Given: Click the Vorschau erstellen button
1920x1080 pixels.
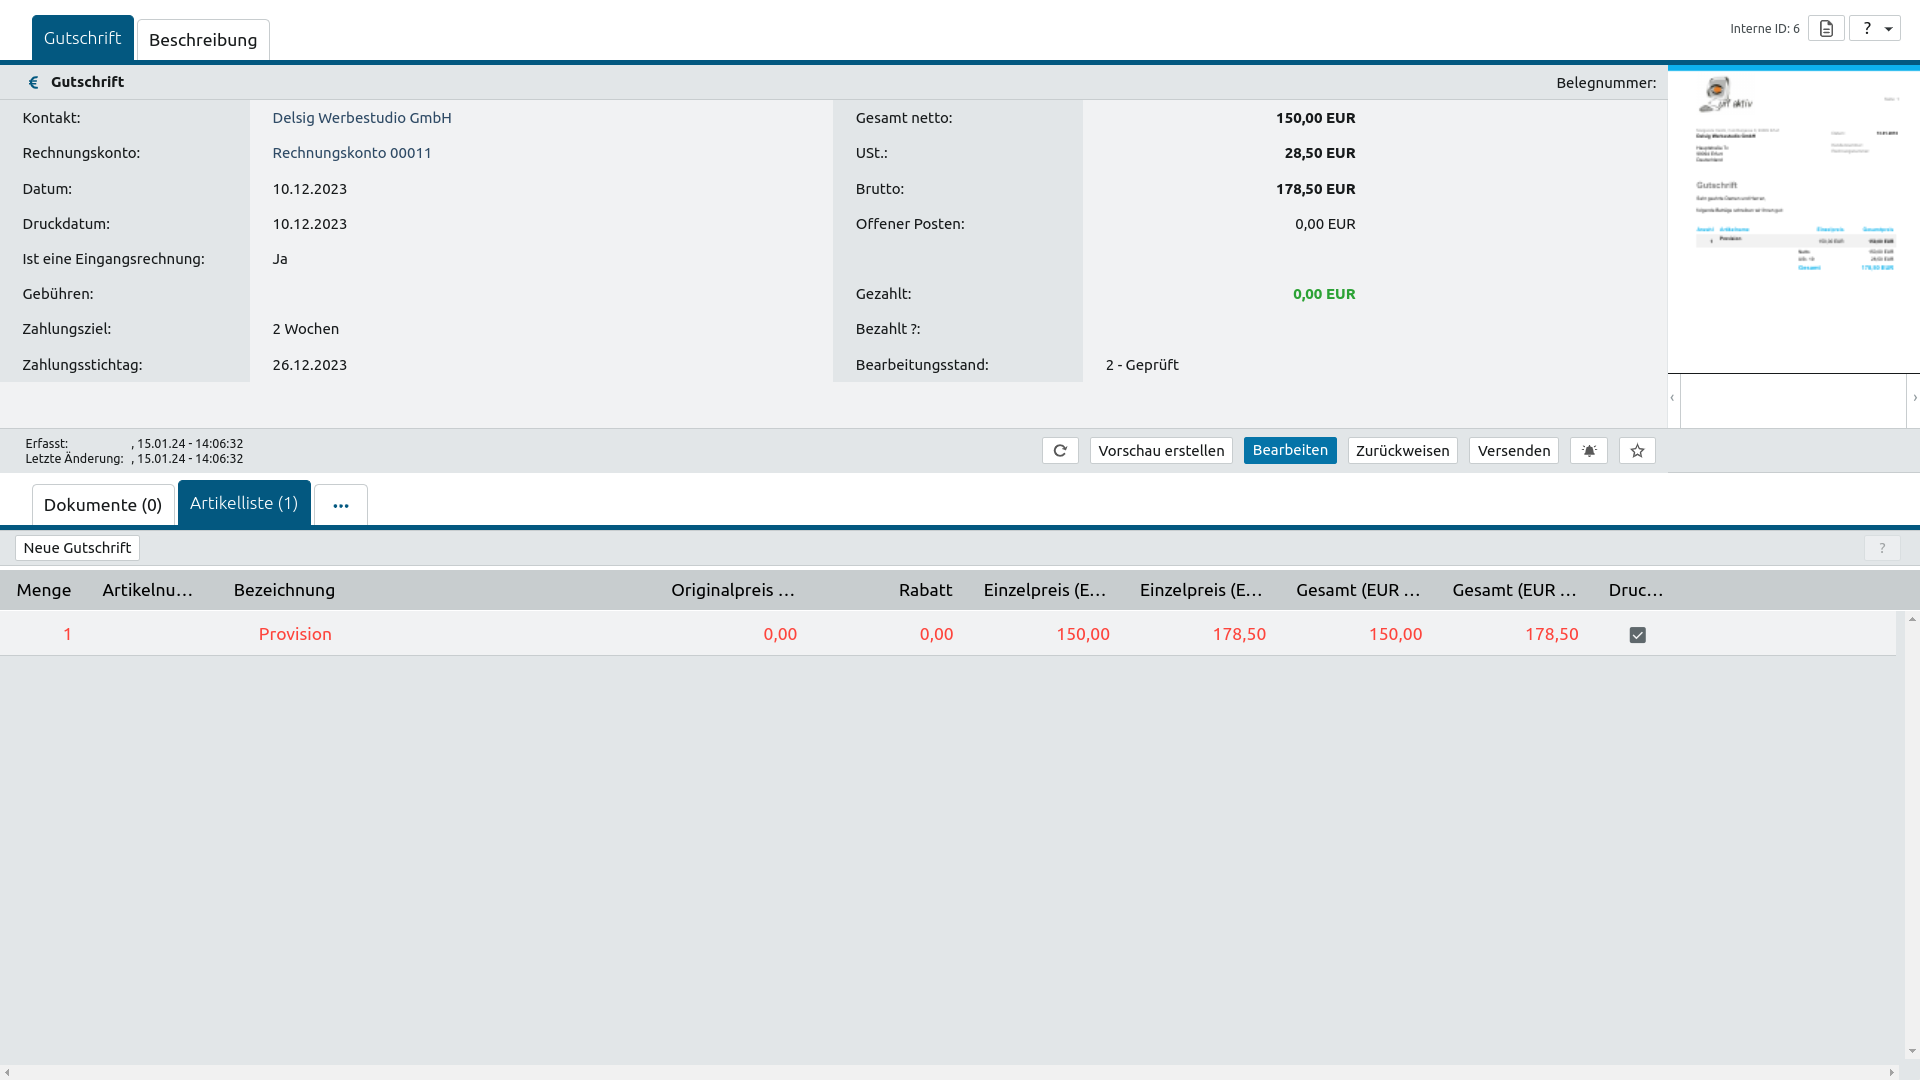Looking at the screenshot, I should (1161, 451).
